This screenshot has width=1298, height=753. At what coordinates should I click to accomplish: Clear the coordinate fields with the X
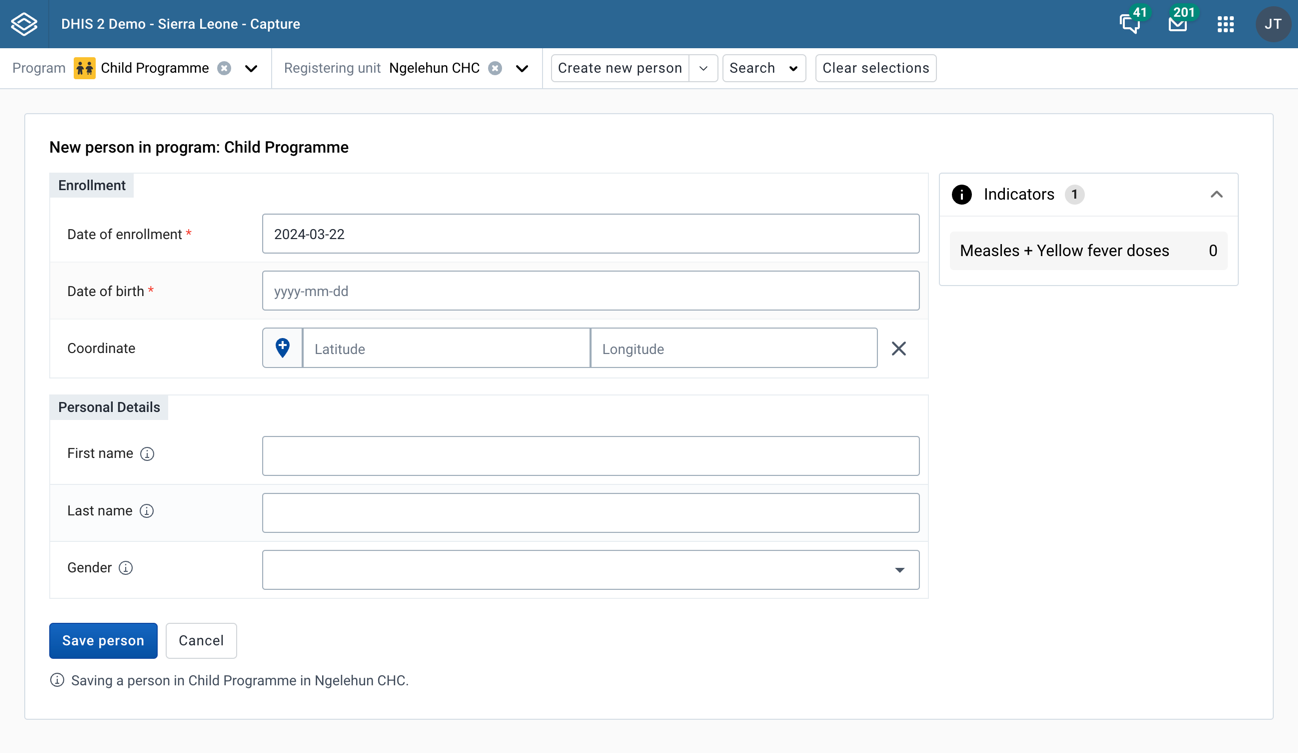898,348
